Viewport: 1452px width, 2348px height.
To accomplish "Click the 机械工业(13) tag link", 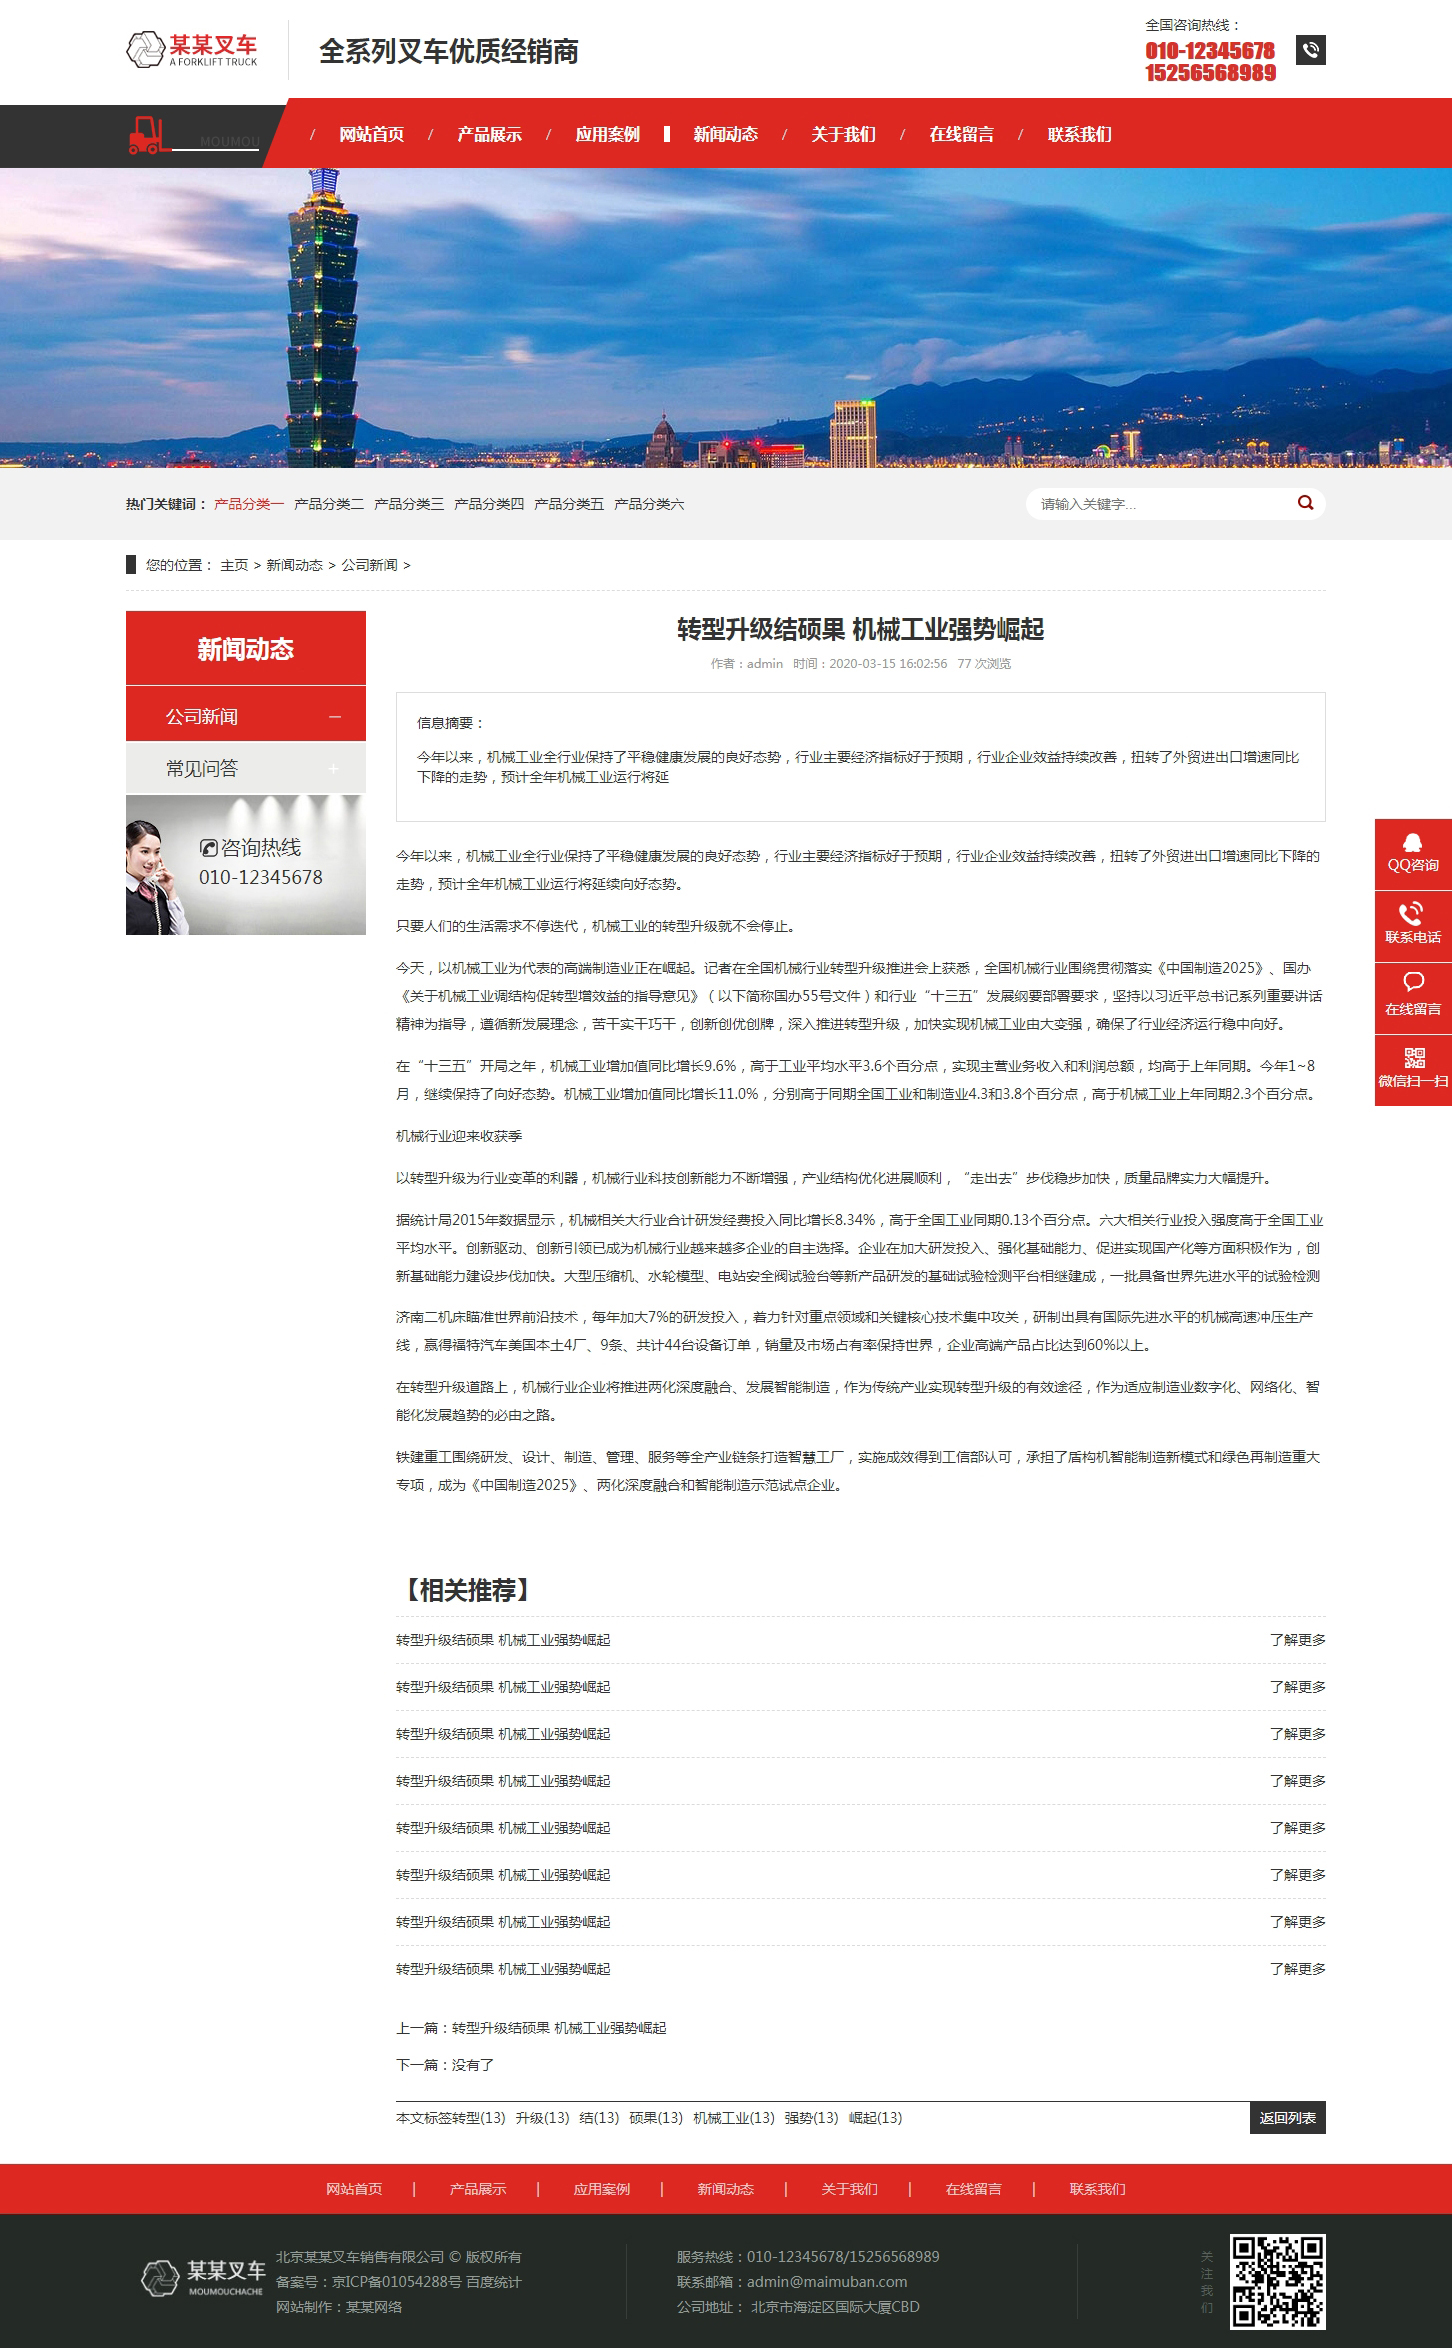I will pos(733,2118).
